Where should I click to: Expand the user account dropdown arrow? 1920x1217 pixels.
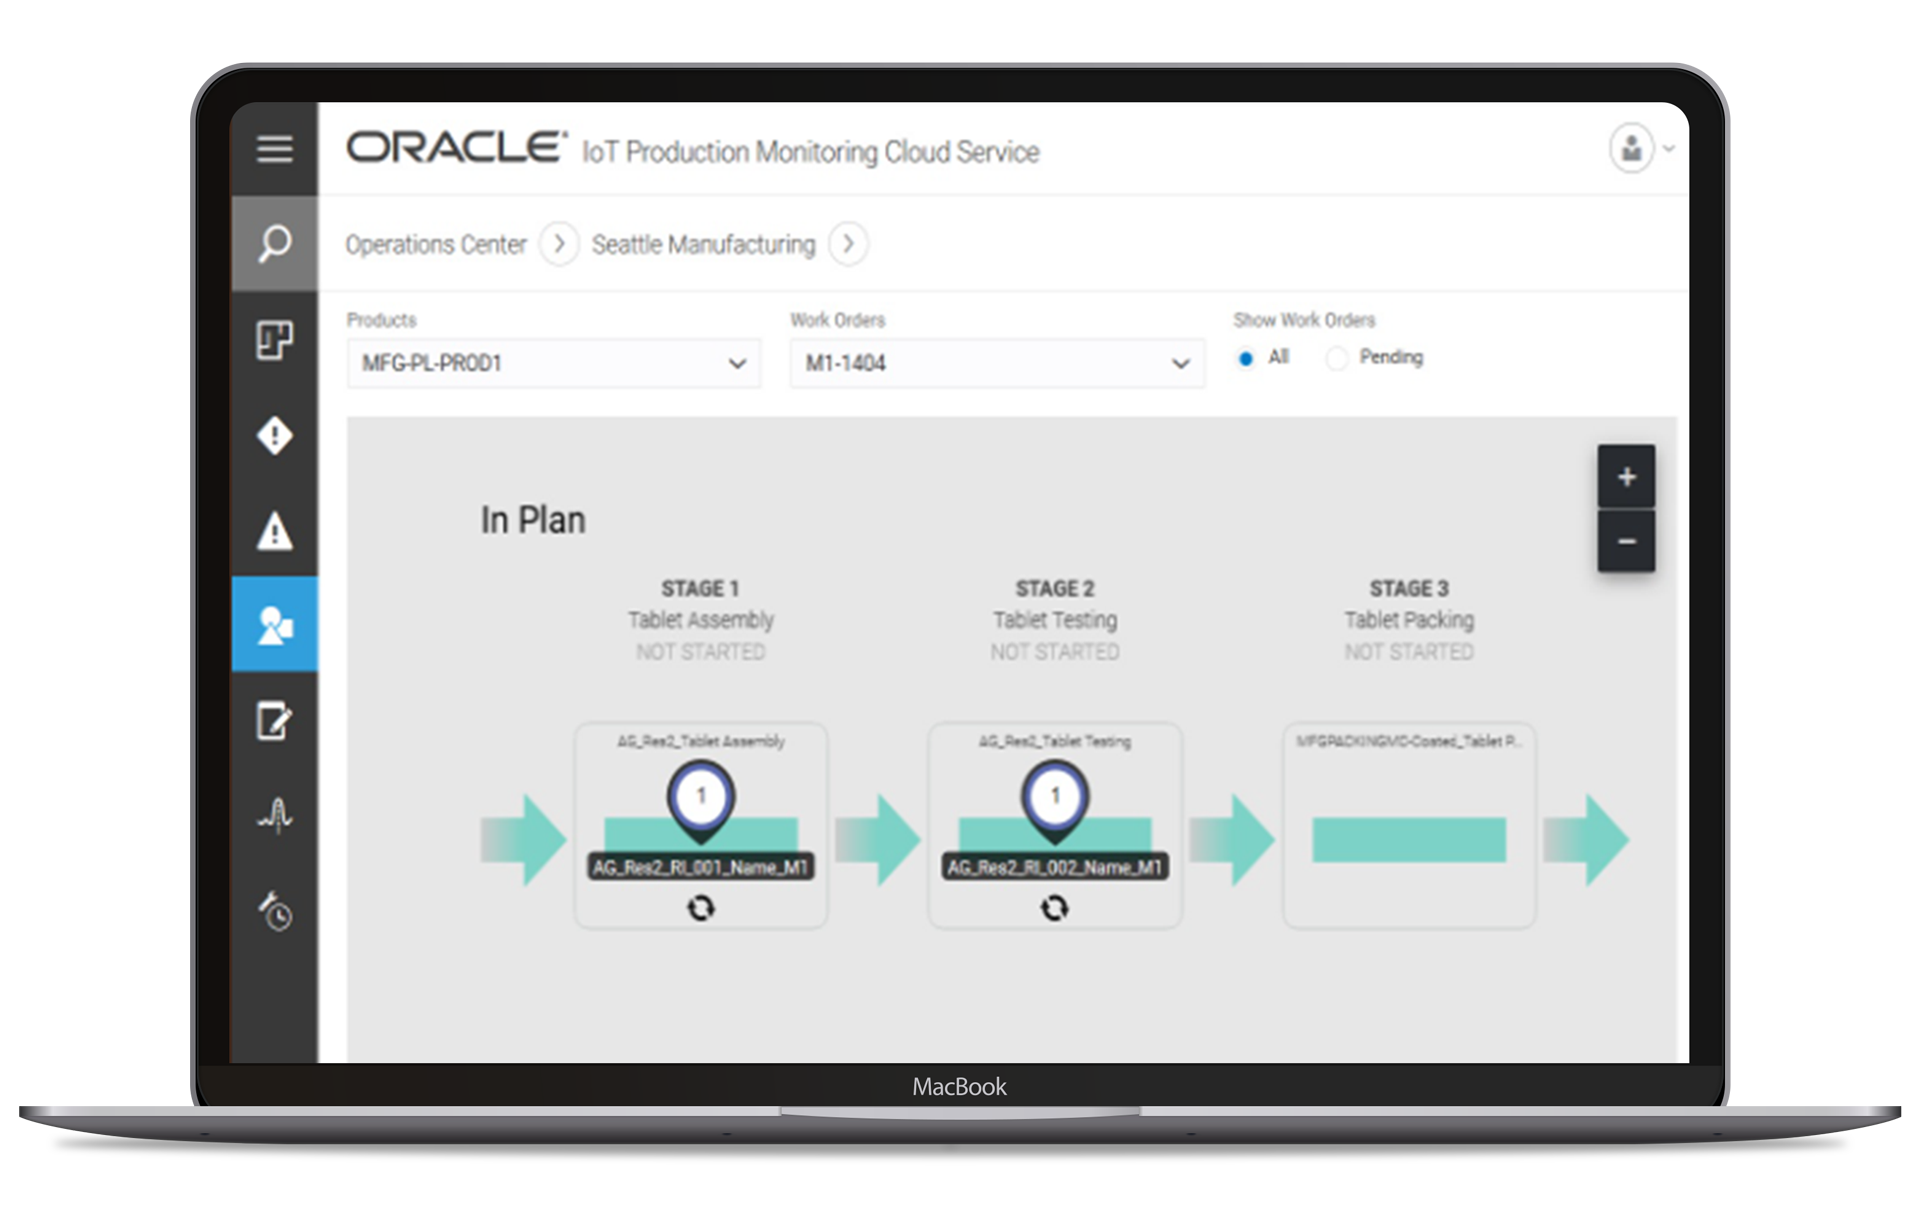(1669, 149)
